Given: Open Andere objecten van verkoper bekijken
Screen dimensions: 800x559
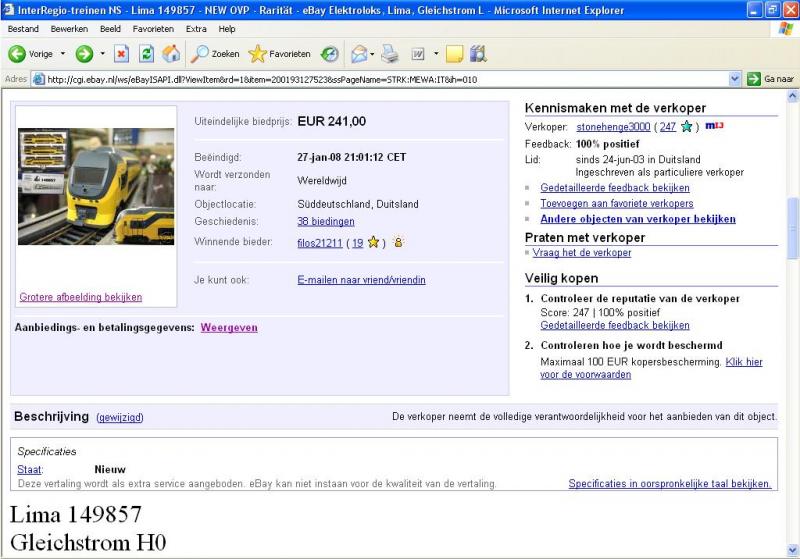Looking at the screenshot, I should tap(638, 219).
